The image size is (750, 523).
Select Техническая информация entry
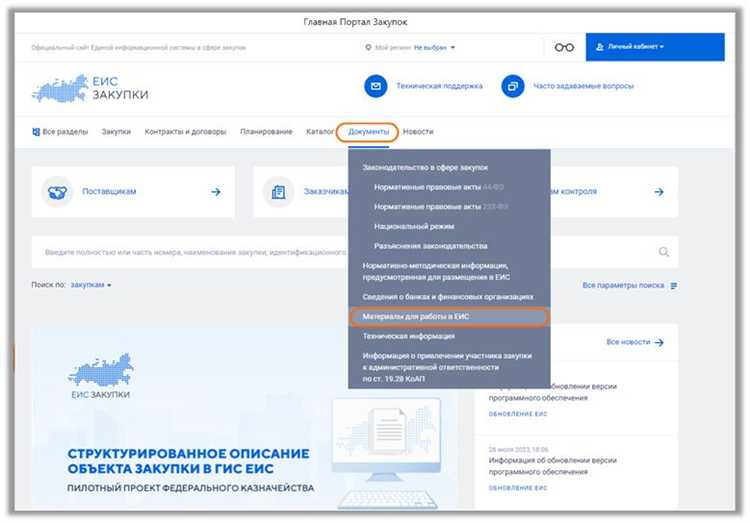[408, 336]
